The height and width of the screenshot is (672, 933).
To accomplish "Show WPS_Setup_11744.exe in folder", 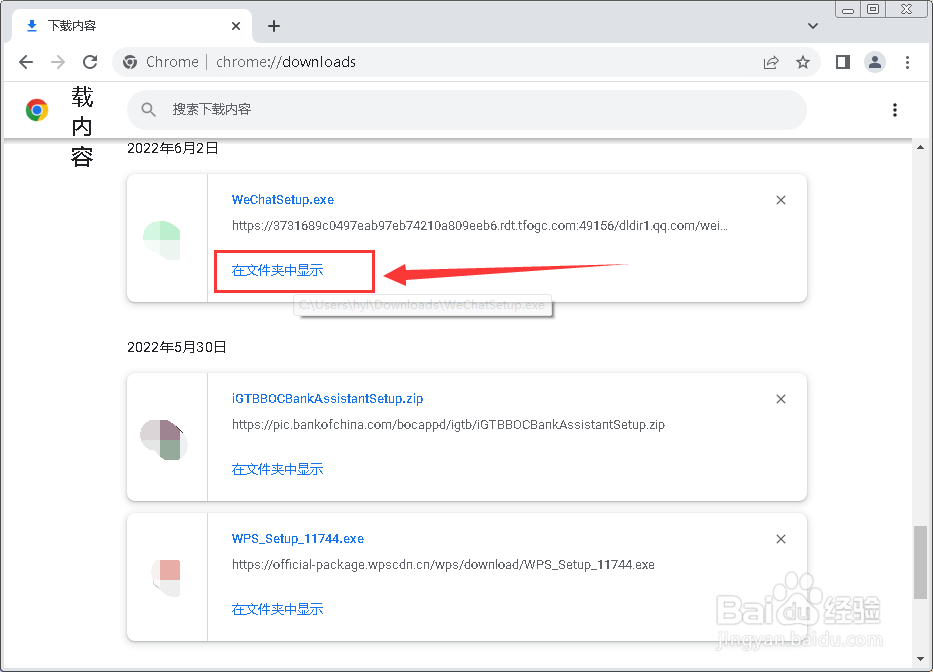I will [277, 609].
